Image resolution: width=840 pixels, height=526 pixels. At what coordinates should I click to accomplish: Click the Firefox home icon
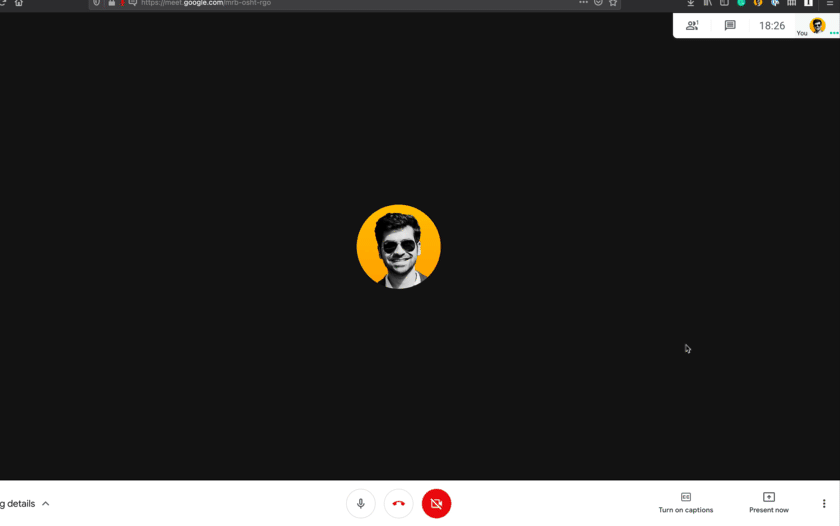pyautogui.click(x=19, y=3)
